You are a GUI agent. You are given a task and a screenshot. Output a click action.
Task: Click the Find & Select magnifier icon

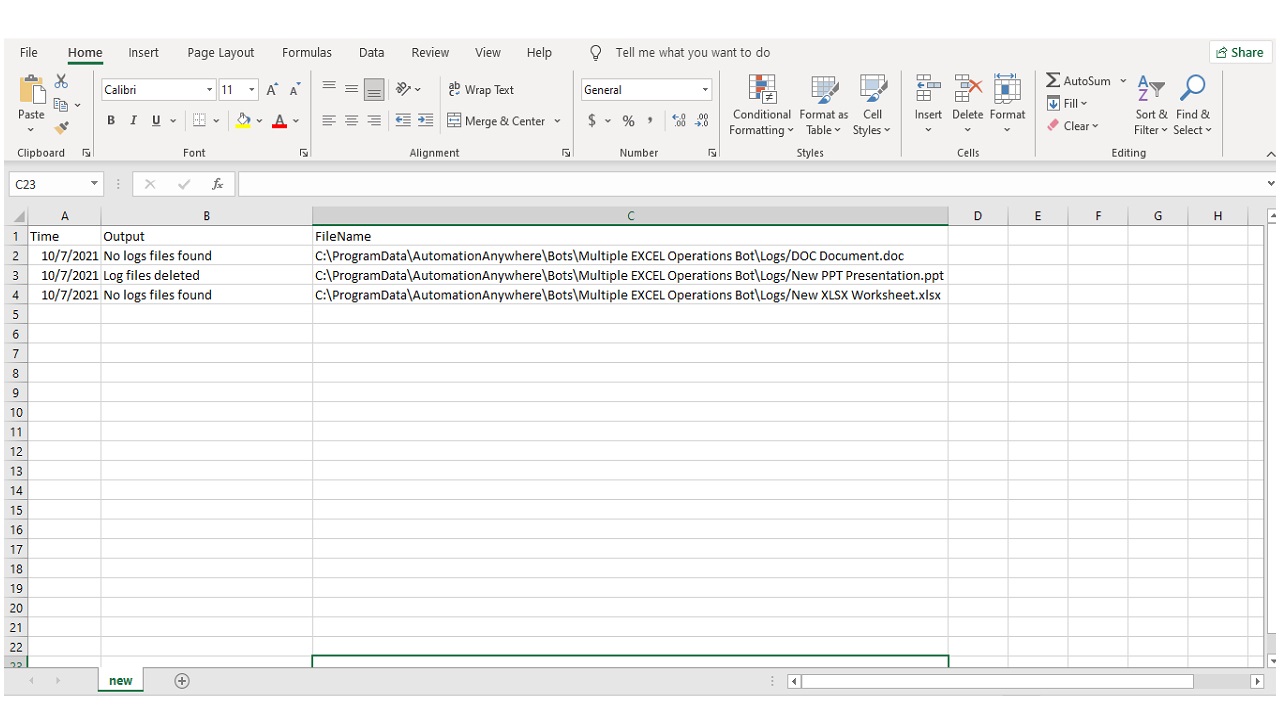pyautogui.click(x=1192, y=90)
